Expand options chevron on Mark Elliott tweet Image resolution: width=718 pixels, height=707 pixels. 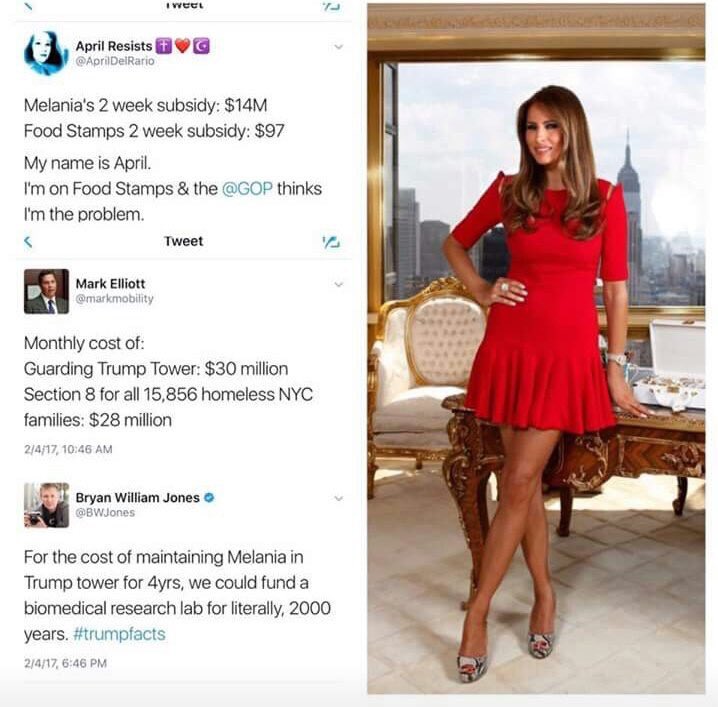pos(338,284)
